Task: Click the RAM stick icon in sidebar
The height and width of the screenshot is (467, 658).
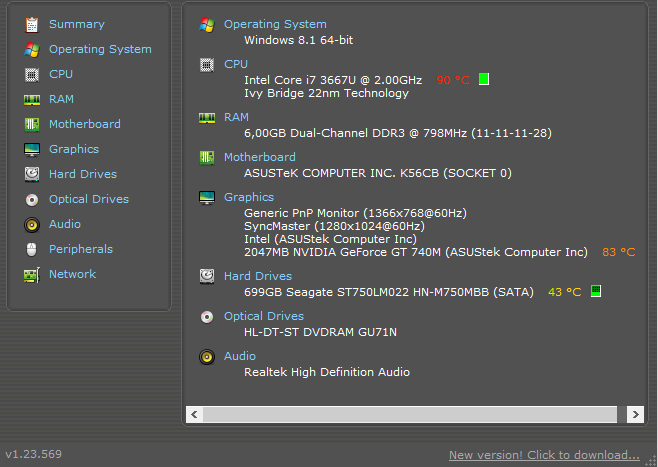Action: [32, 100]
